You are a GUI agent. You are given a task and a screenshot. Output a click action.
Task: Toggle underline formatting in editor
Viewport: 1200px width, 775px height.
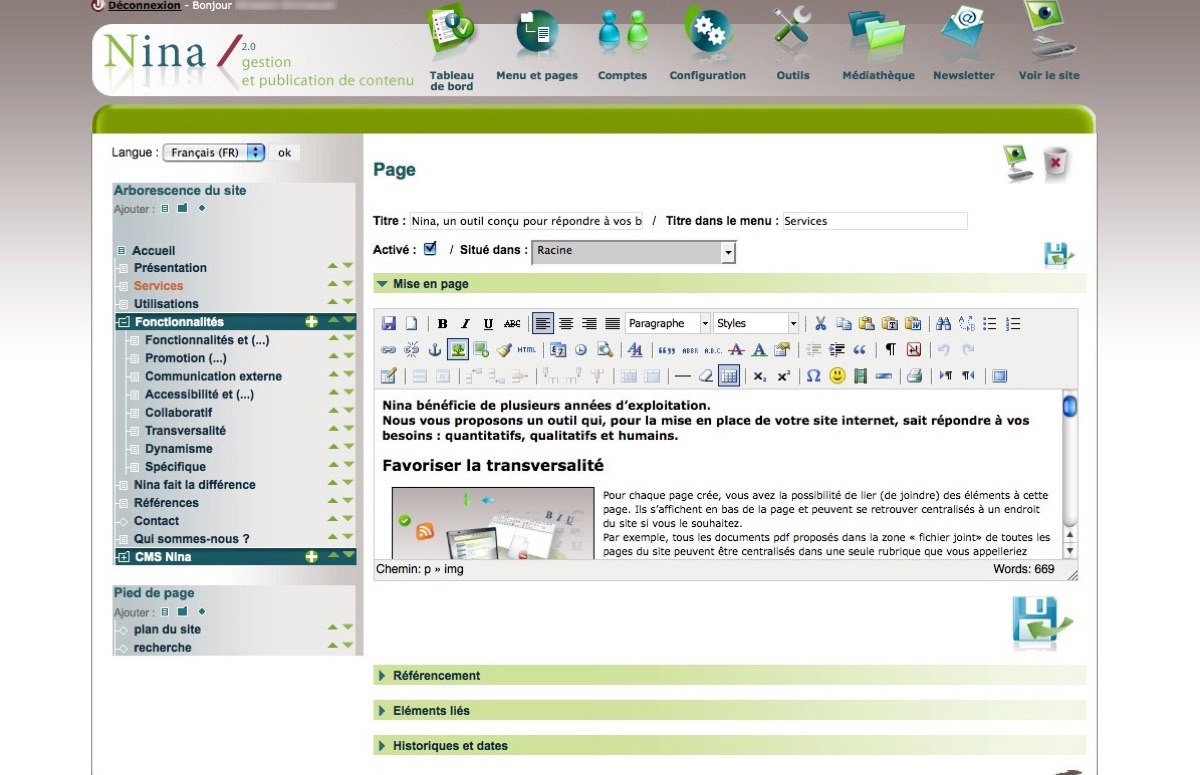[488, 323]
